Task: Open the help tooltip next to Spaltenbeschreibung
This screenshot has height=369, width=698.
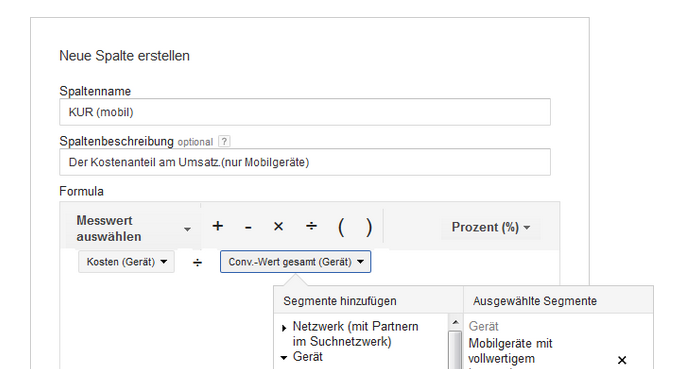Action: 224,142
